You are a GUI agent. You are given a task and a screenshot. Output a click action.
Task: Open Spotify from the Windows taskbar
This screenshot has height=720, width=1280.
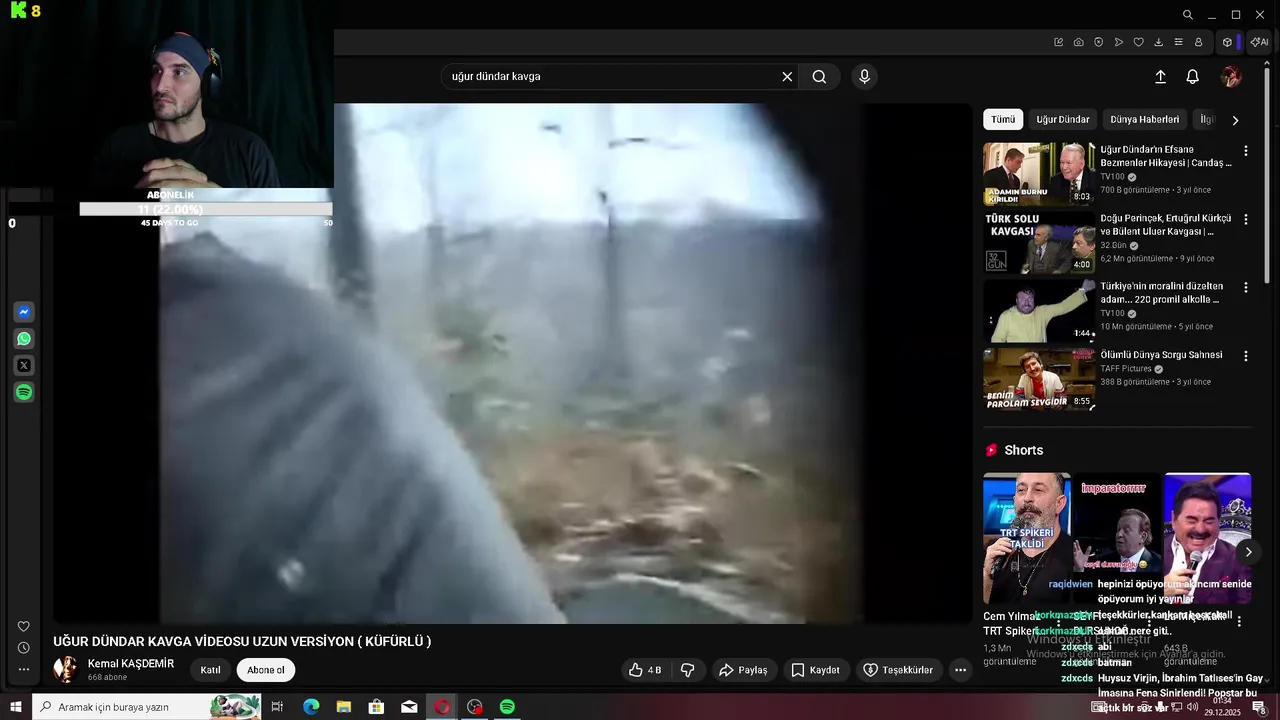[x=507, y=707]
